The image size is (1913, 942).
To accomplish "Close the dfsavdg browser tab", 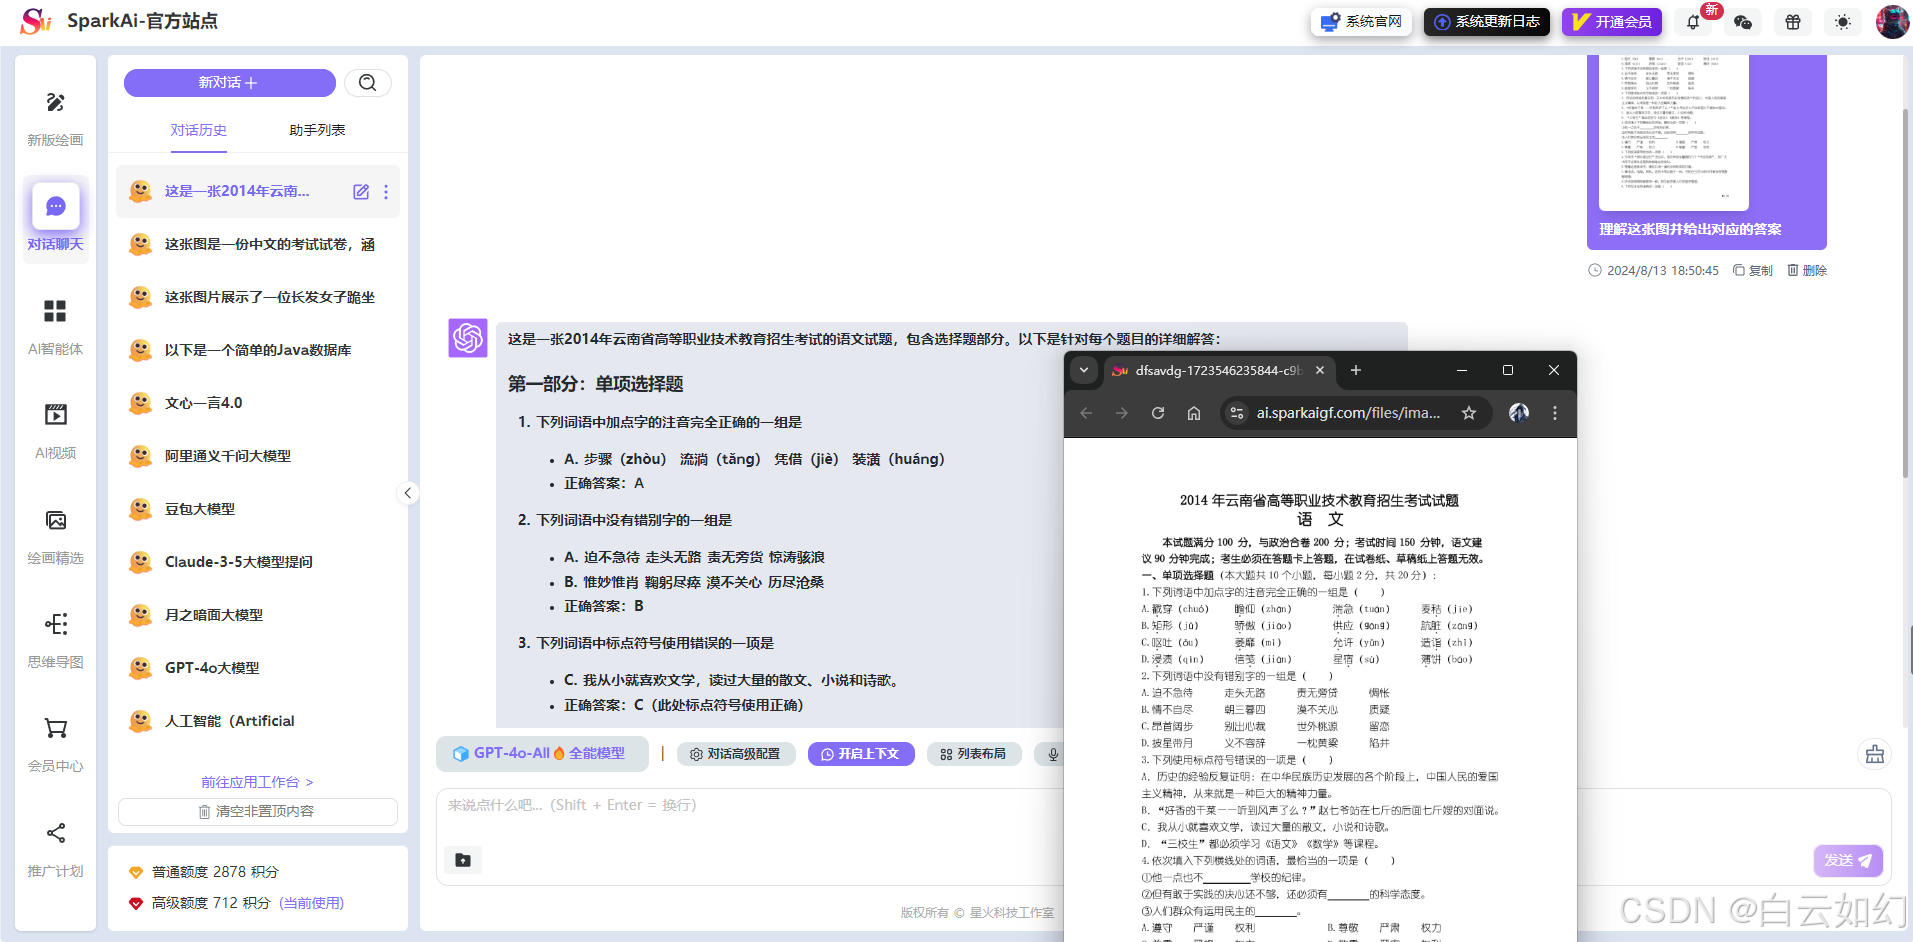I will click(x=1320, y=370).
